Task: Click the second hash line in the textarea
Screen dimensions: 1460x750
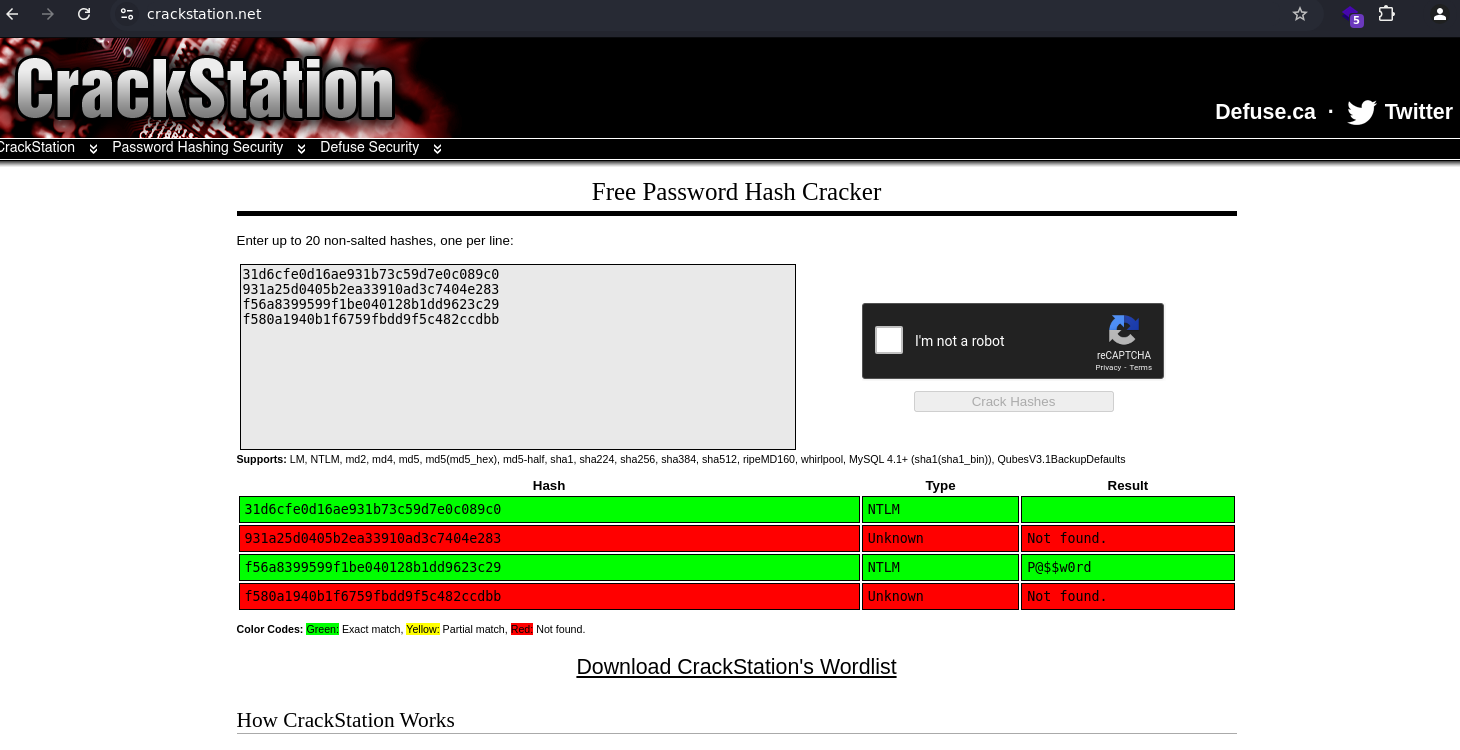Action: coord(370,289)
